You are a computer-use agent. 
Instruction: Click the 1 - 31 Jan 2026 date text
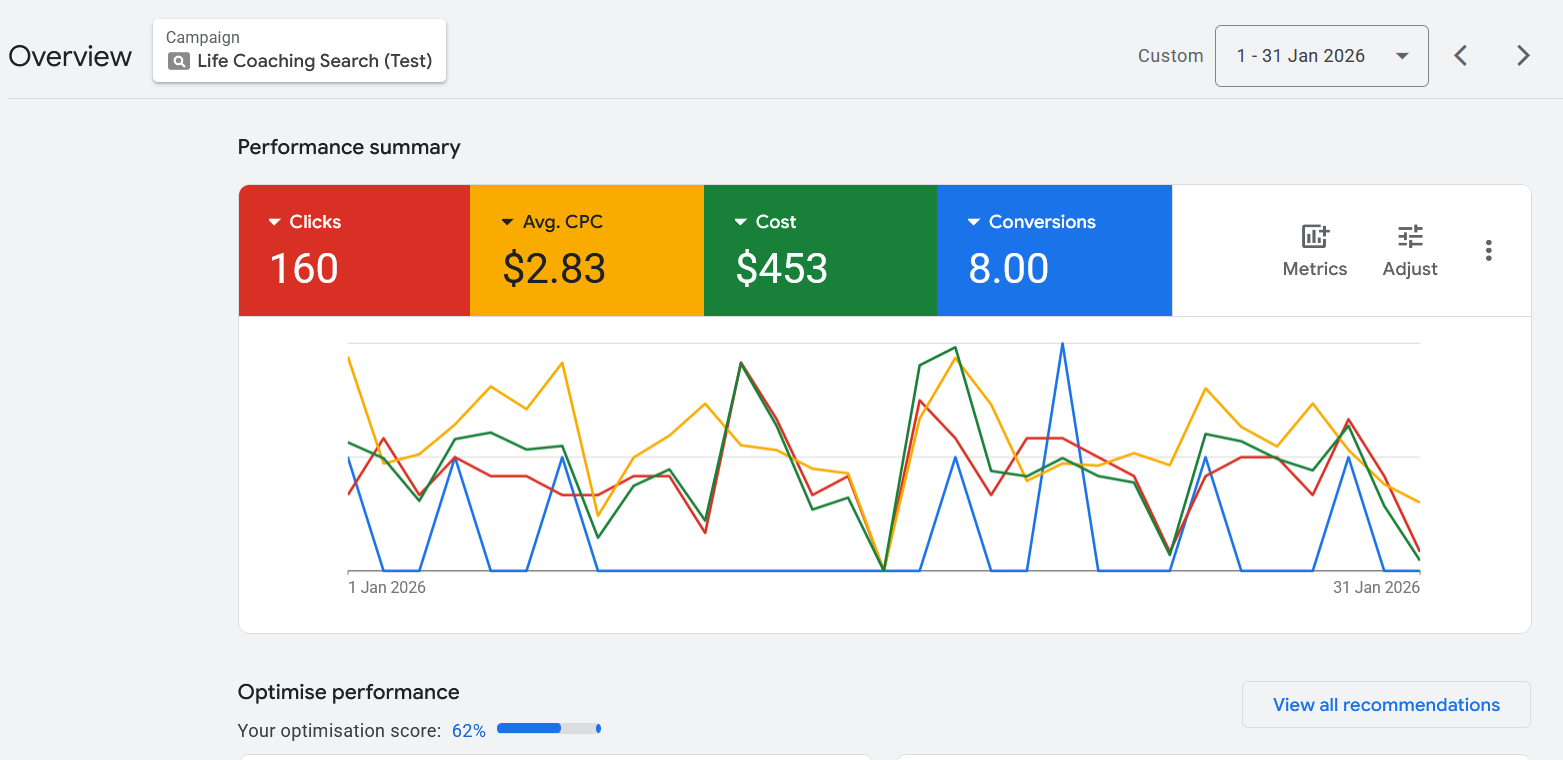[1300, 56]
